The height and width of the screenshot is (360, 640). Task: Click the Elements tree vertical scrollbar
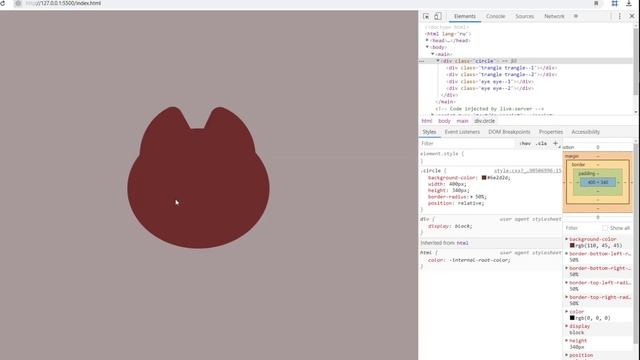636,61
